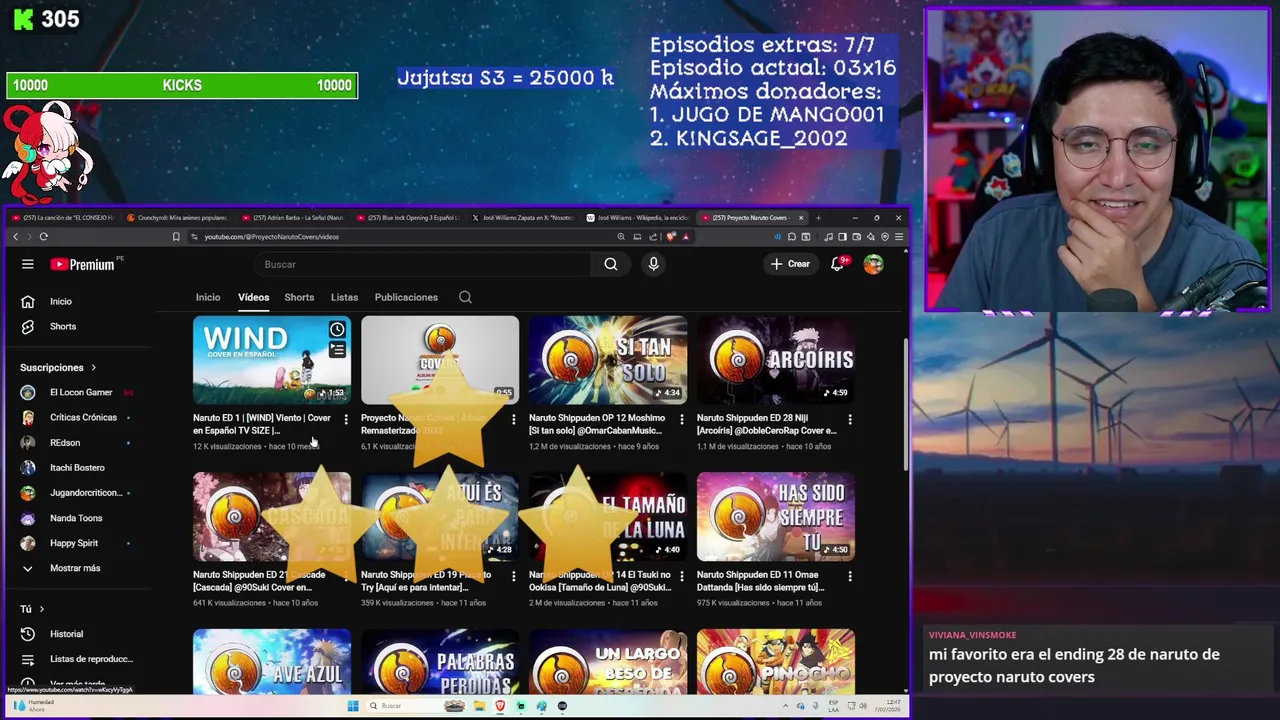The image size is (1280, 720).
Task: Search within channel using magnifier icon
Action: (x=465, y=297)
